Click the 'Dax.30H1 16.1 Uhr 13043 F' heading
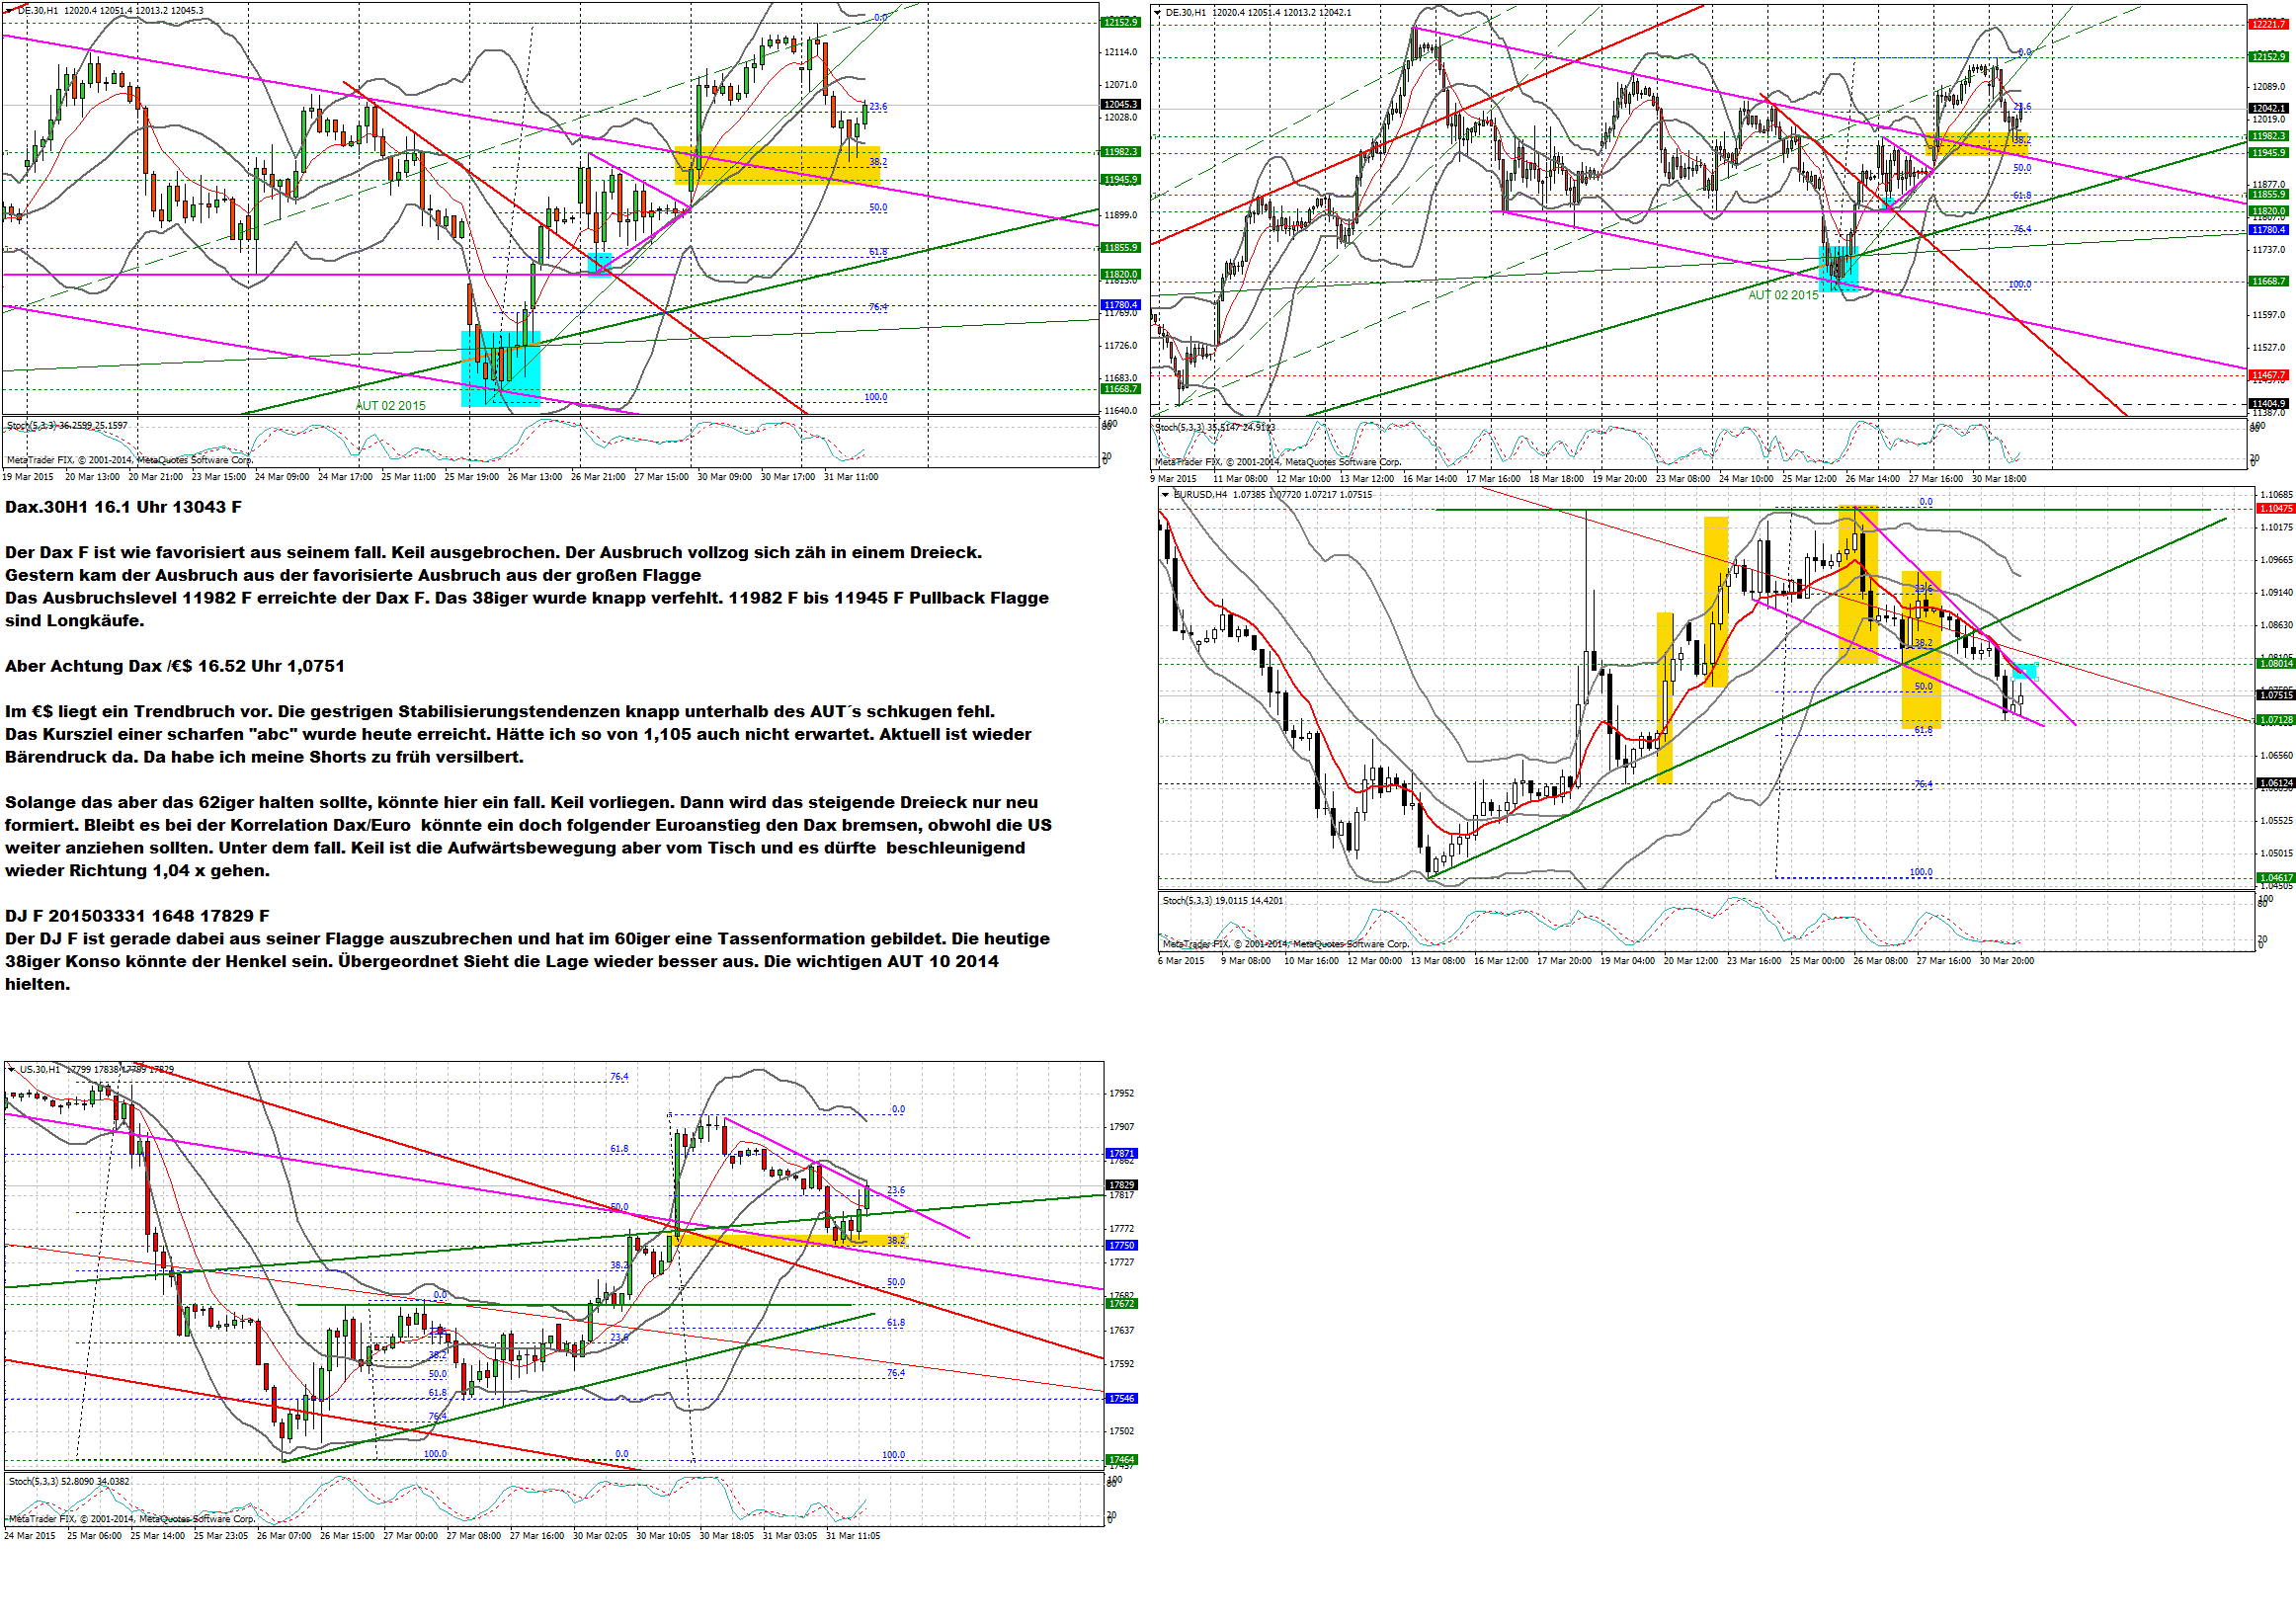 pos(123,507)
